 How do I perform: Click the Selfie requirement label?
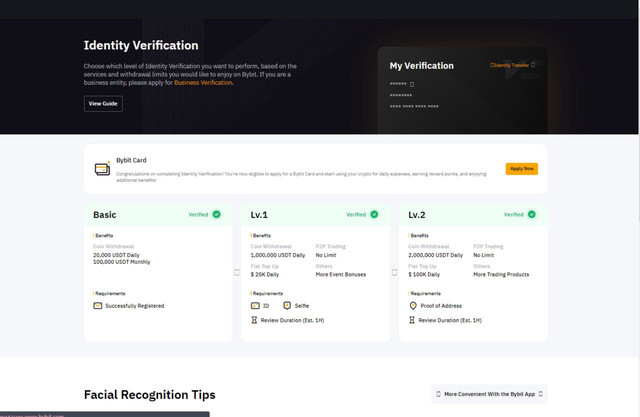302,306
